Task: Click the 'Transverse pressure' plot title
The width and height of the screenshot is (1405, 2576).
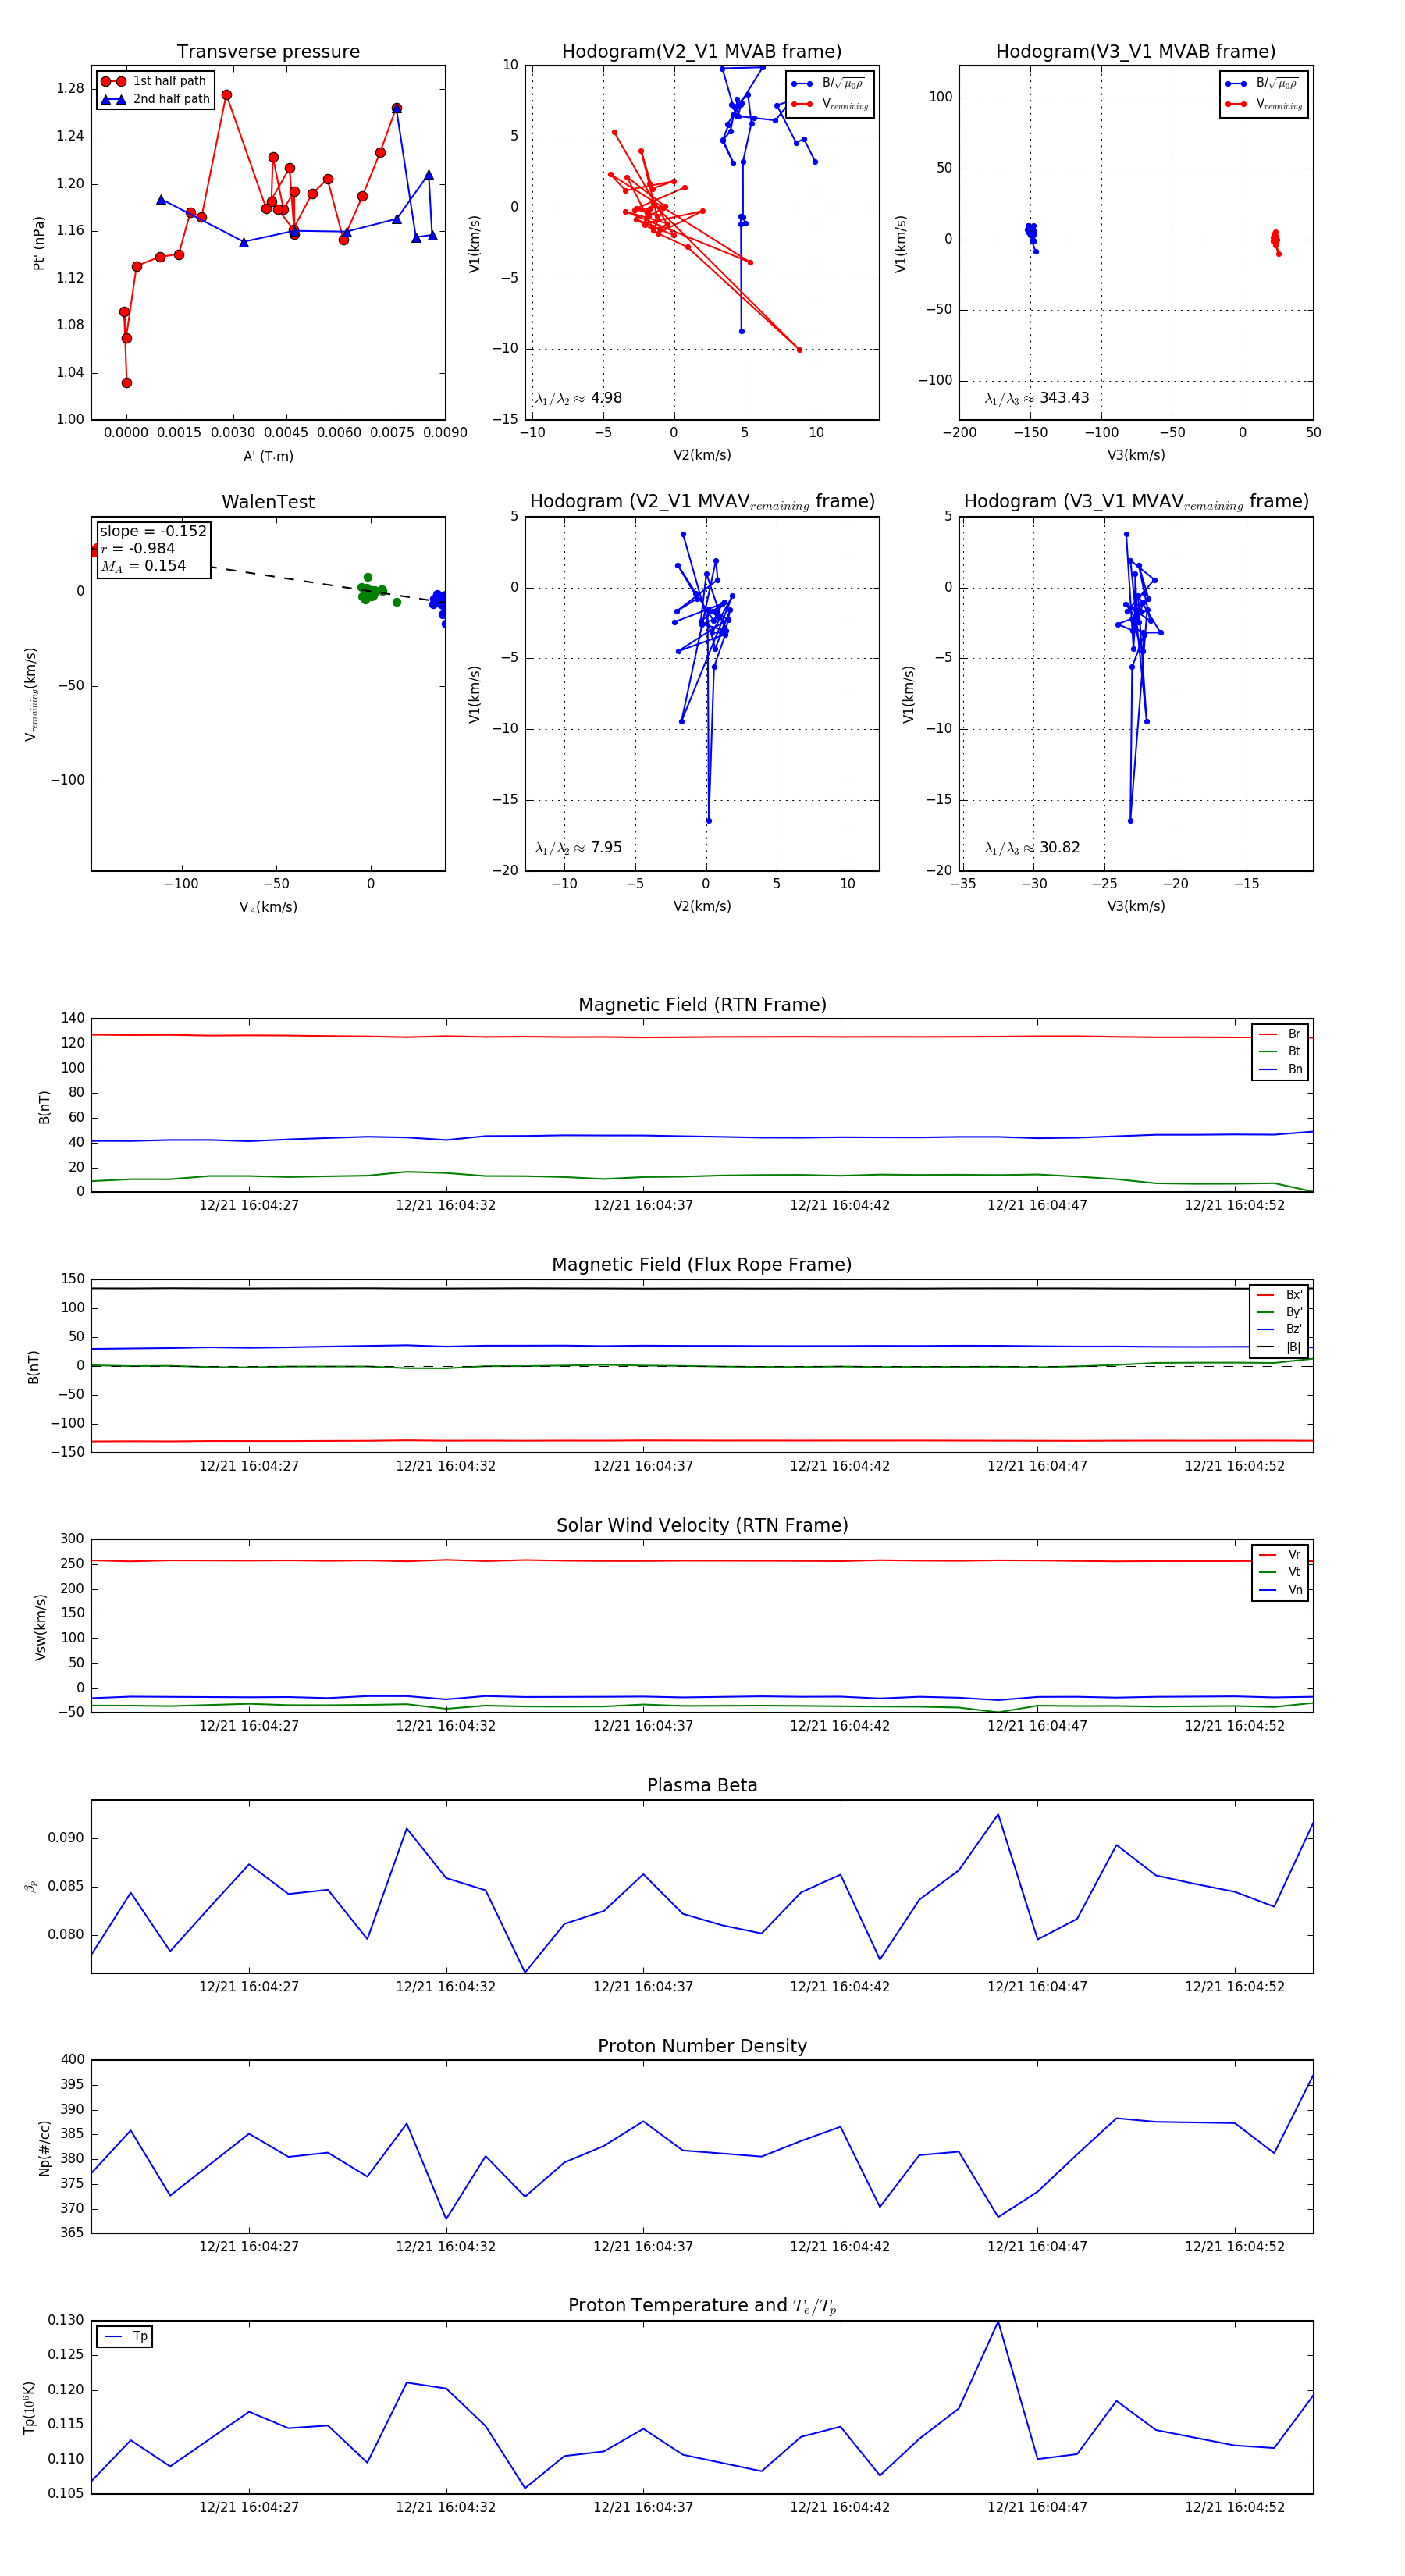Action: [x=268, y=51]
